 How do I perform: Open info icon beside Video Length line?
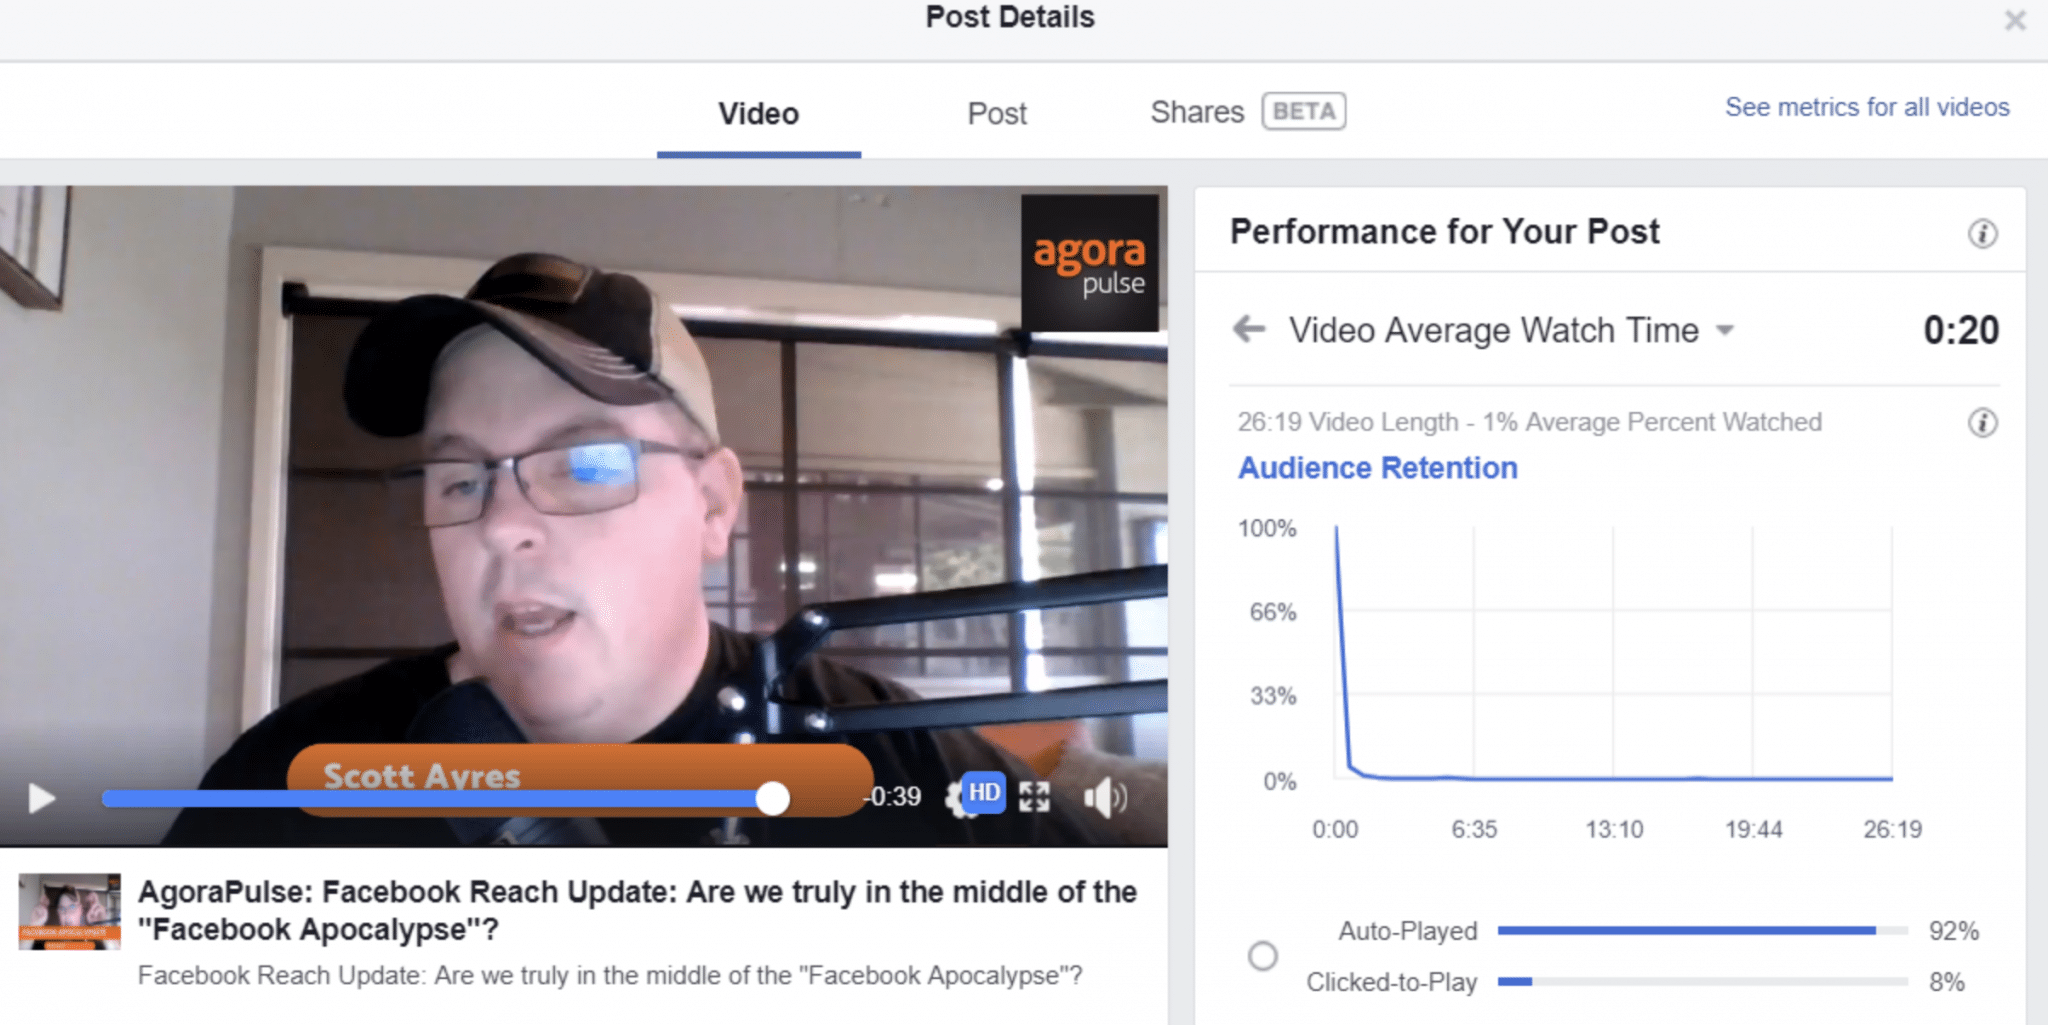[1982, 423]
